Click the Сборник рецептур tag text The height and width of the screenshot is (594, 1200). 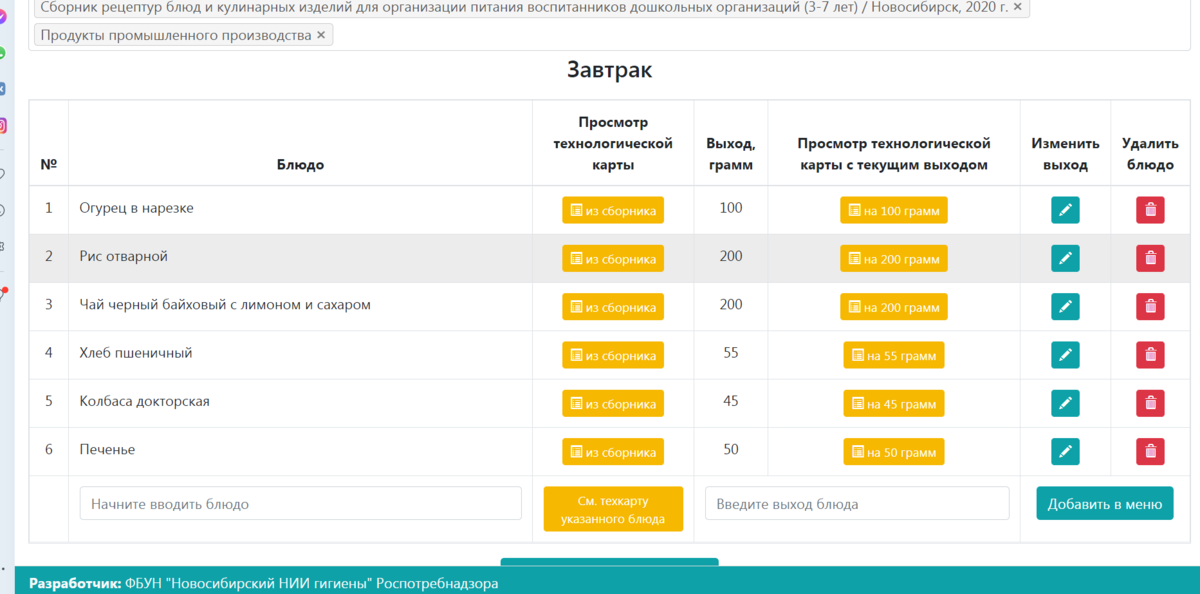[524, 7]
